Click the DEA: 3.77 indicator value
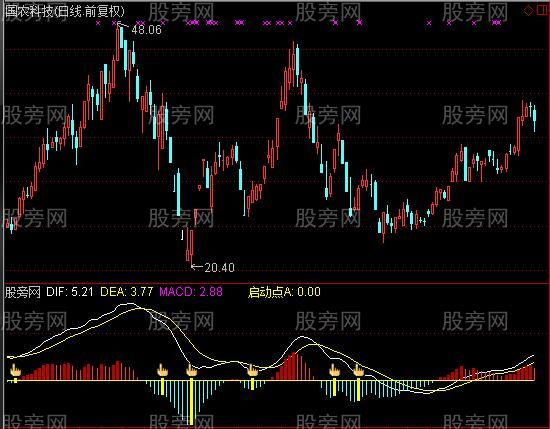Screen dimensions: 550x429 click(x=127, y=292)
